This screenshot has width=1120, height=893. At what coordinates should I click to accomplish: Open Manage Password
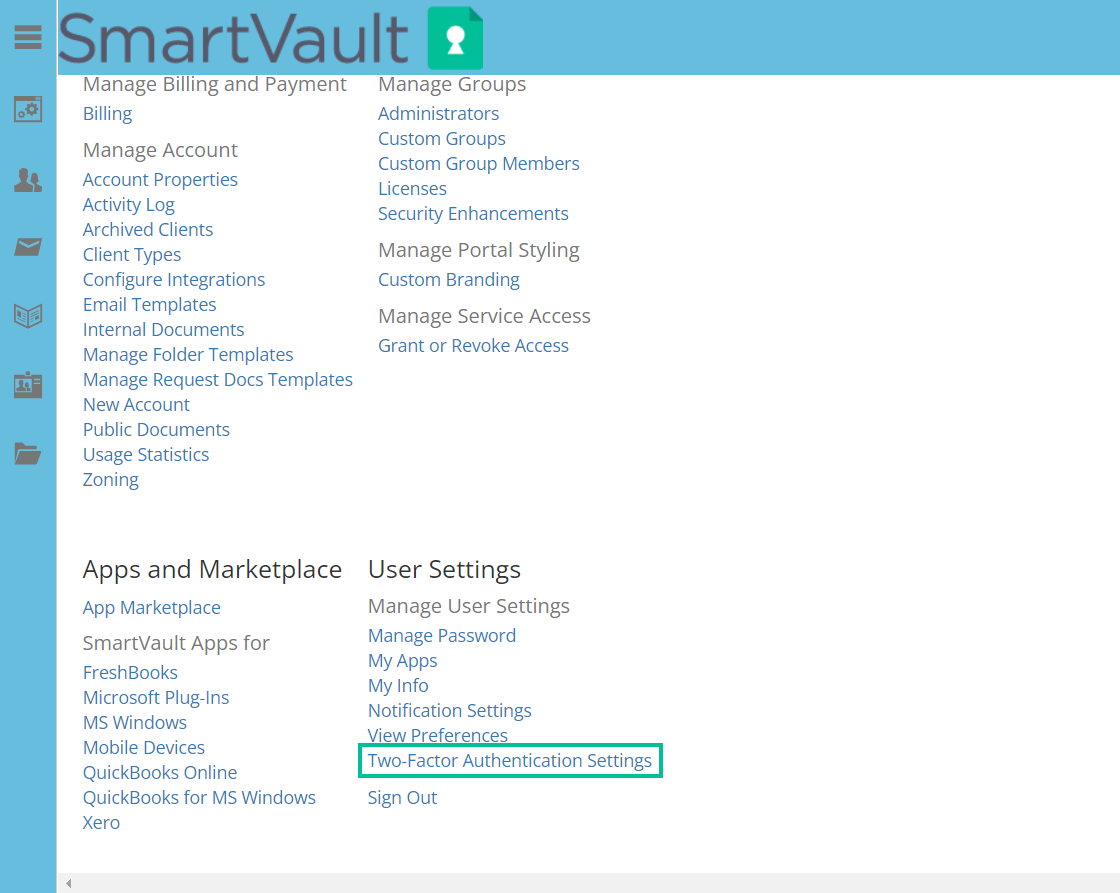pyautogui.click(x=442, y=635)
